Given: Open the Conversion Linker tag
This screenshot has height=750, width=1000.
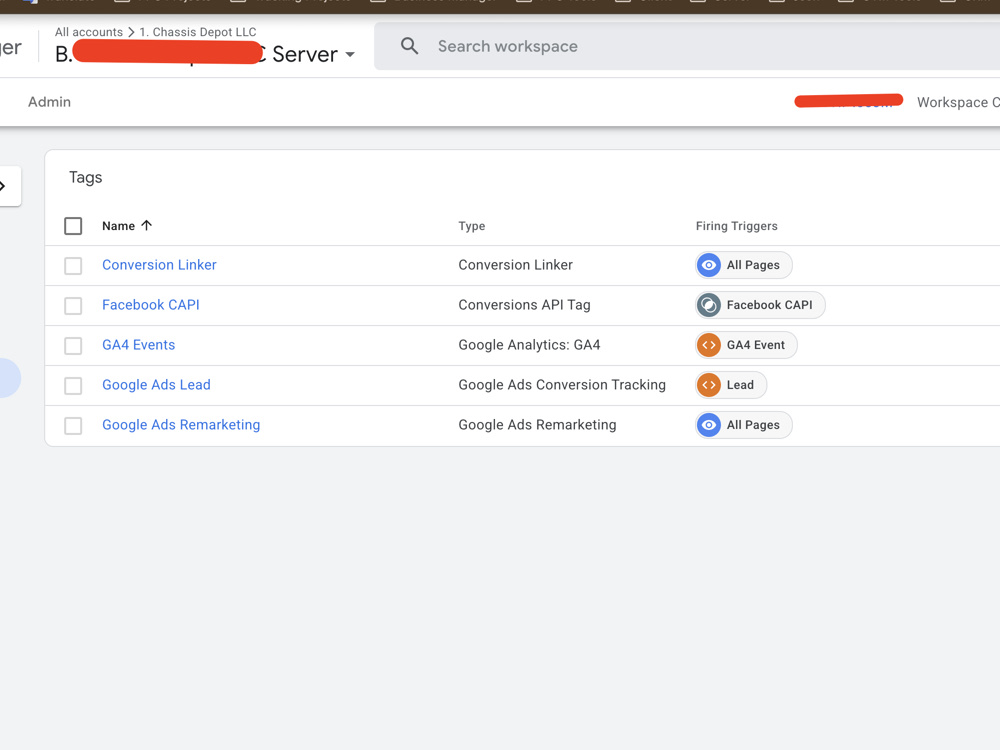Looking at the screenshot, I should 159,265.
